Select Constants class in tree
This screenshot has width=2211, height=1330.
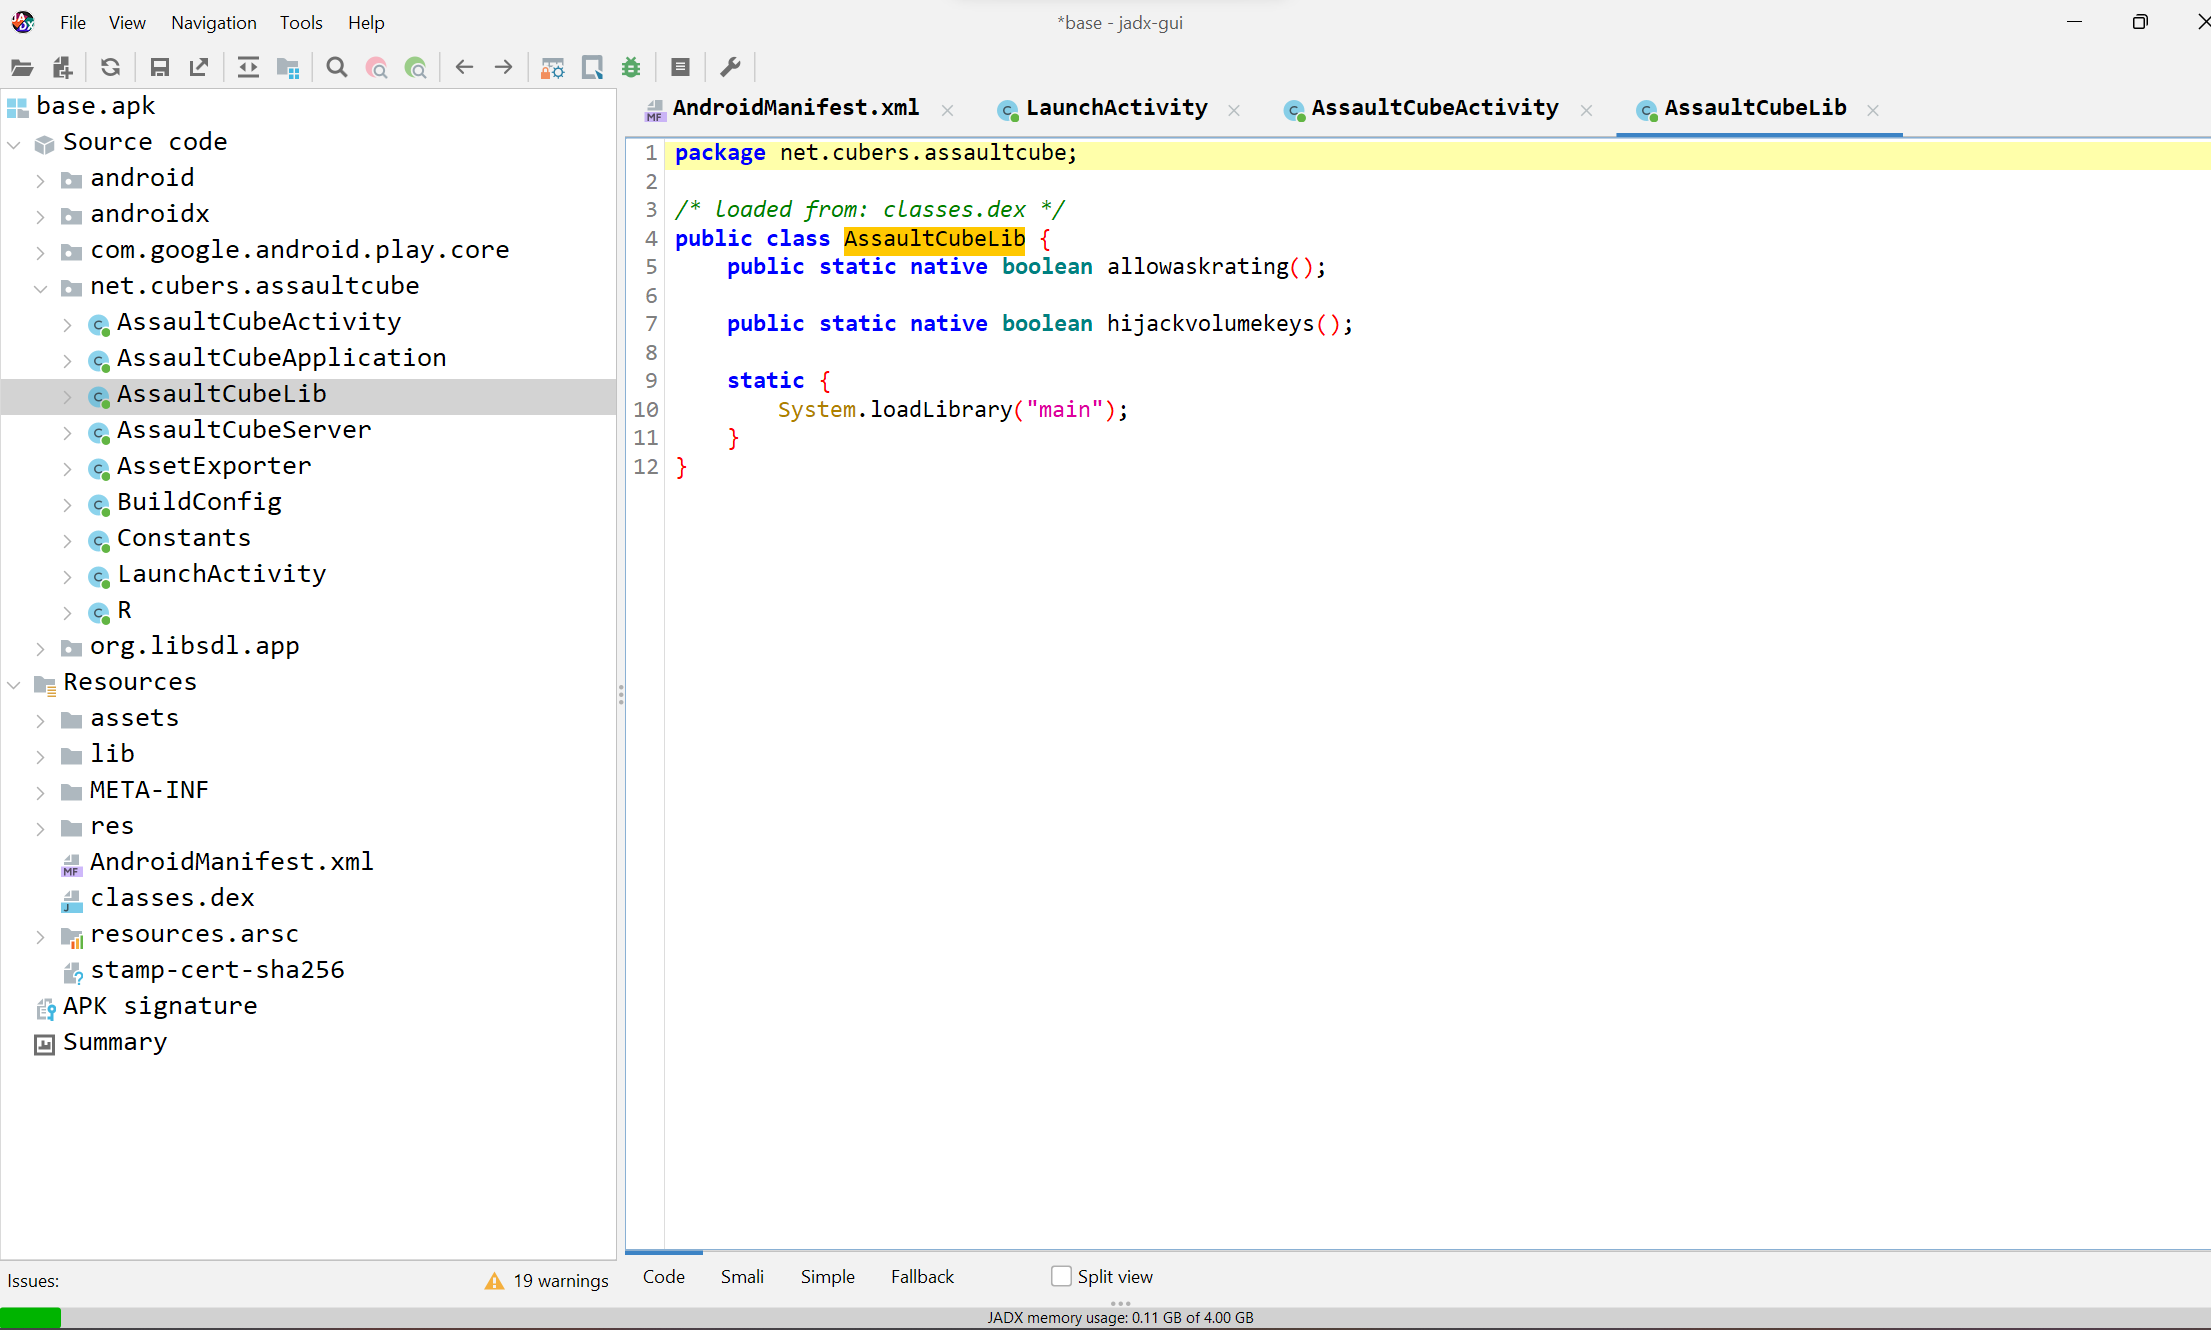[x=184, y=538]
